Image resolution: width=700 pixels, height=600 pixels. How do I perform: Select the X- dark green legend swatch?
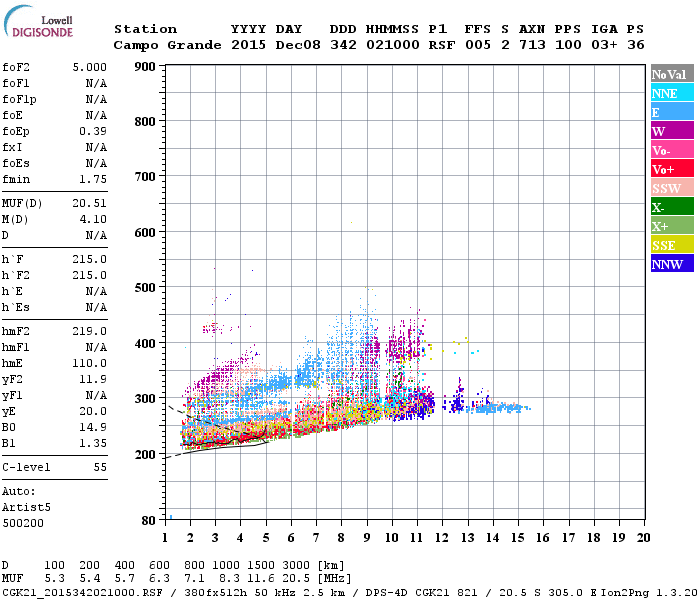pos(672,207)
